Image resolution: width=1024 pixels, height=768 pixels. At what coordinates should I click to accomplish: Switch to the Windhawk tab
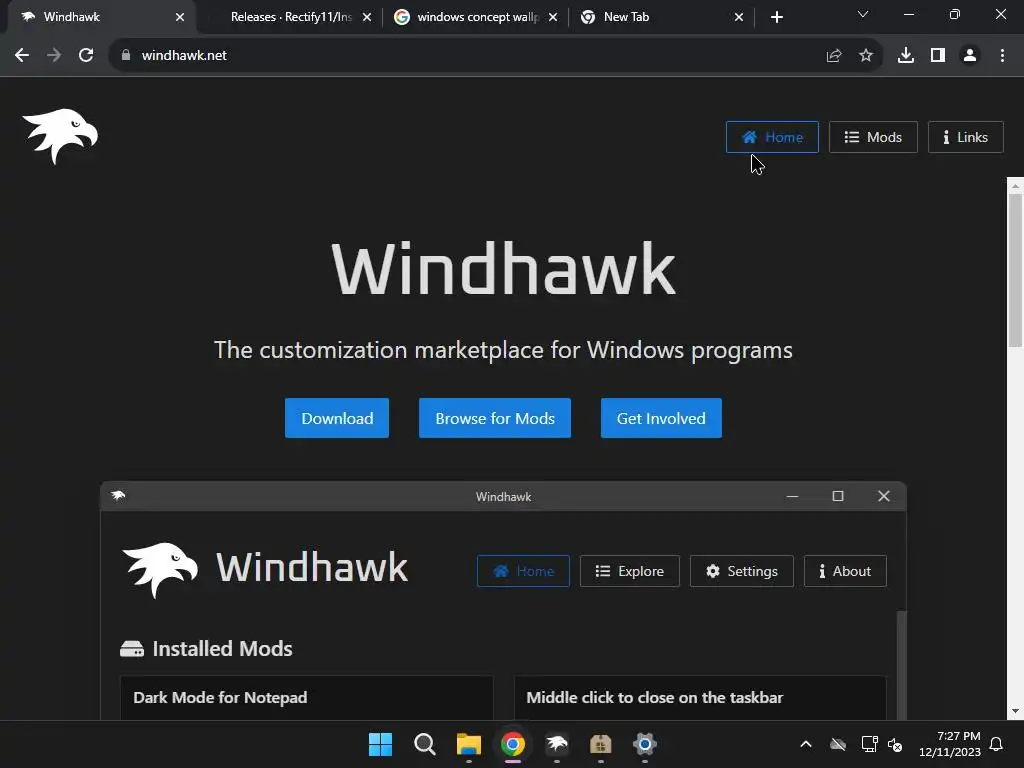click(97, 17)
